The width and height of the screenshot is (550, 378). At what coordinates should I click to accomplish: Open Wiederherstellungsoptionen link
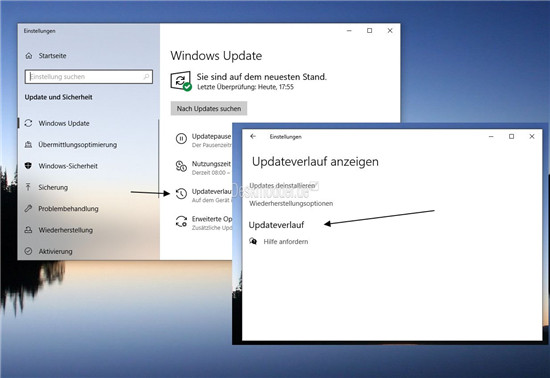pyautogui.click(x=291, y=203)
